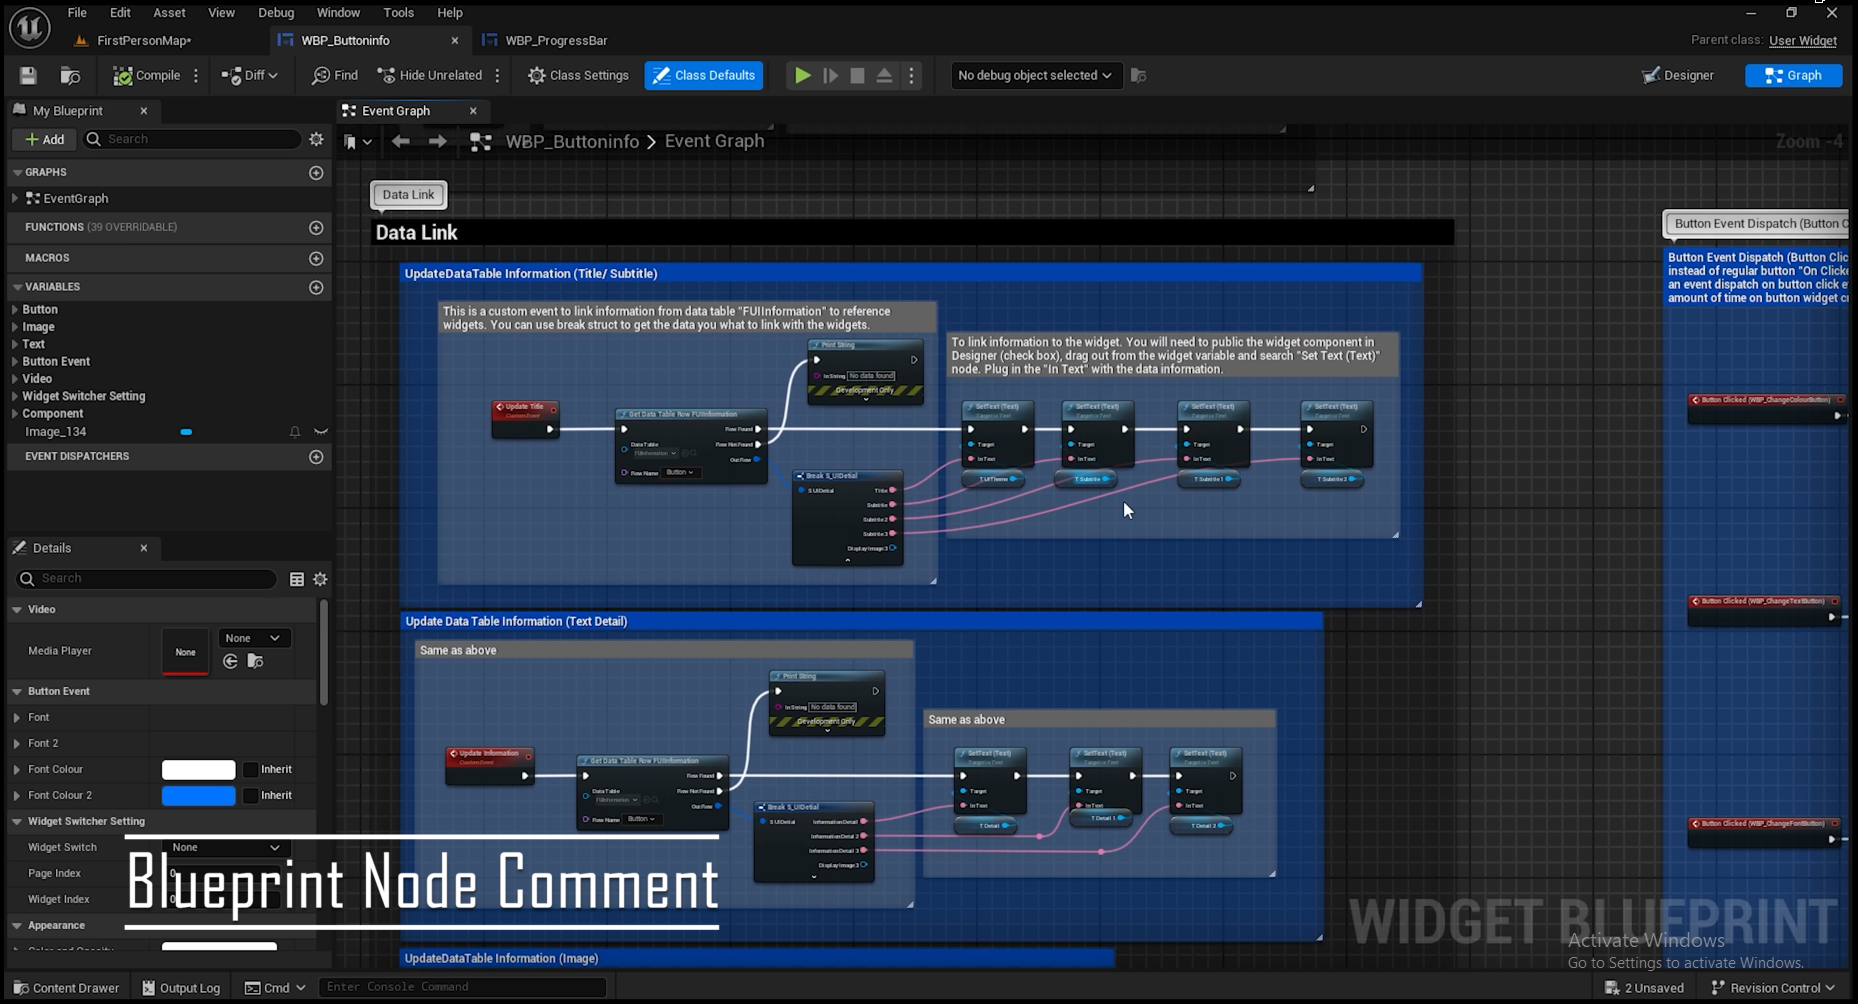Click the icon next to the debug object dropdown
Screen dimensions: 1858x1004
pos(1138,76)
